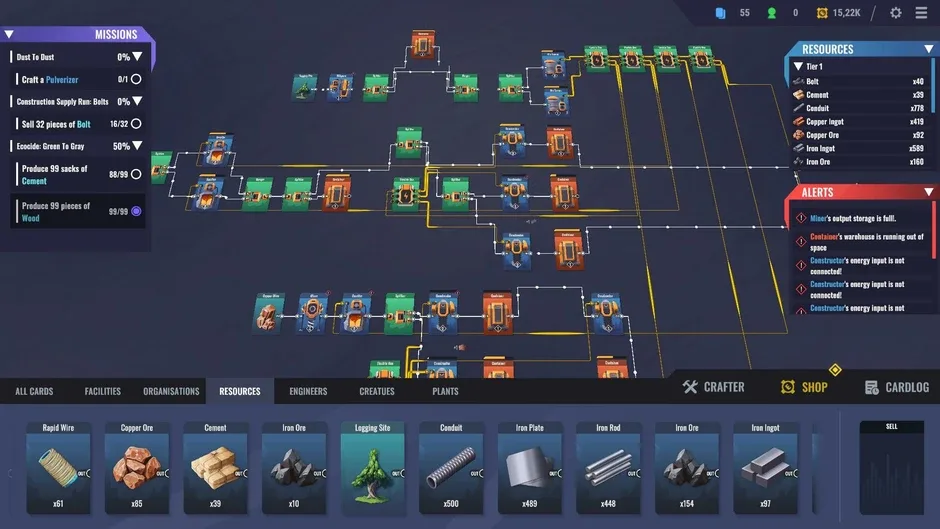Expand the Dust To Dust mission arrow
This screenshot has width=940, height=529.
(x=137, y=57)
